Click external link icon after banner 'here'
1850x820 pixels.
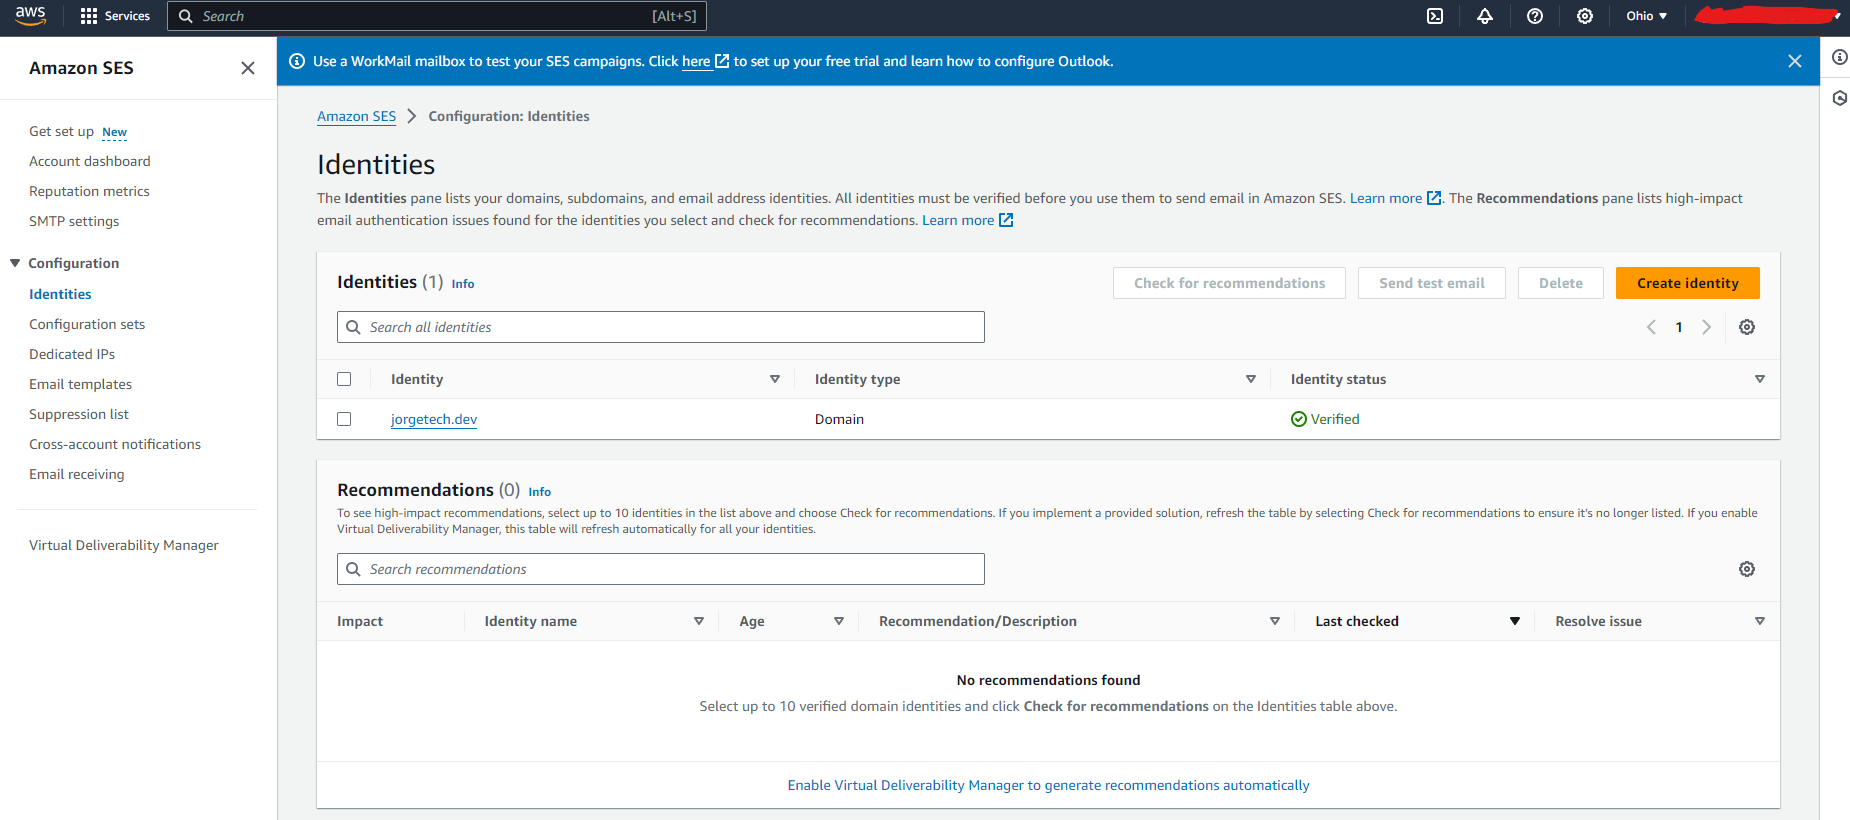722,61
